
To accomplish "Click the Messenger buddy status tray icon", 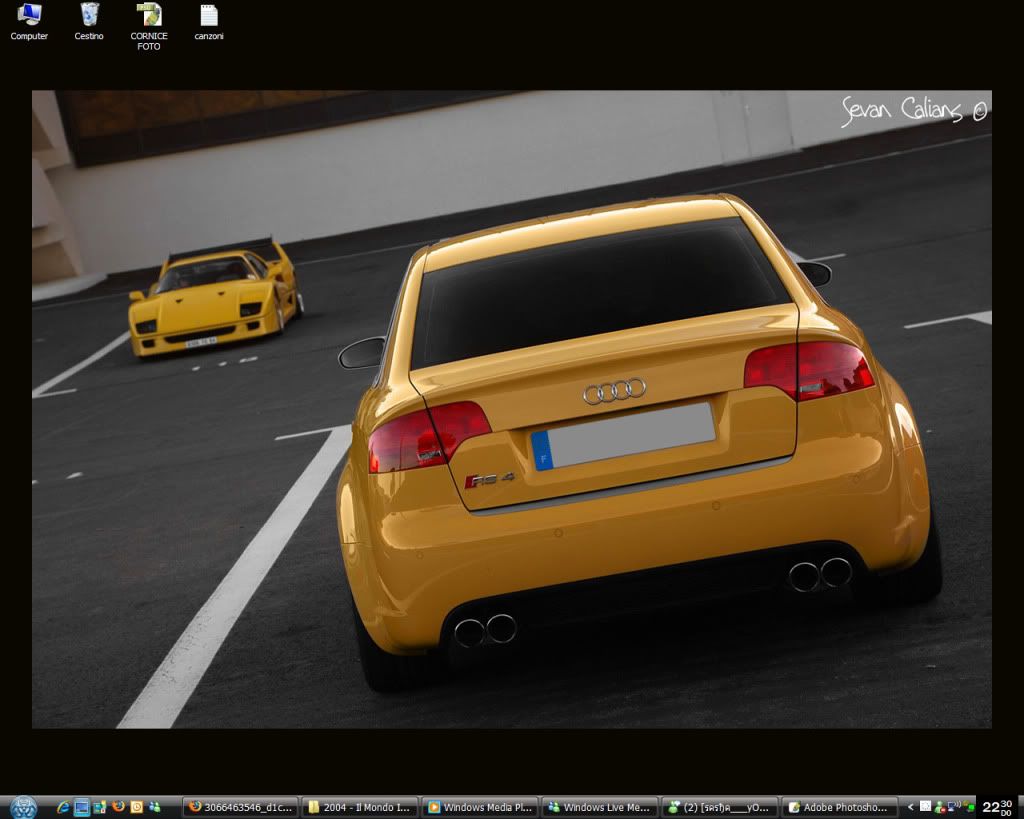I will tap(940, 807).
